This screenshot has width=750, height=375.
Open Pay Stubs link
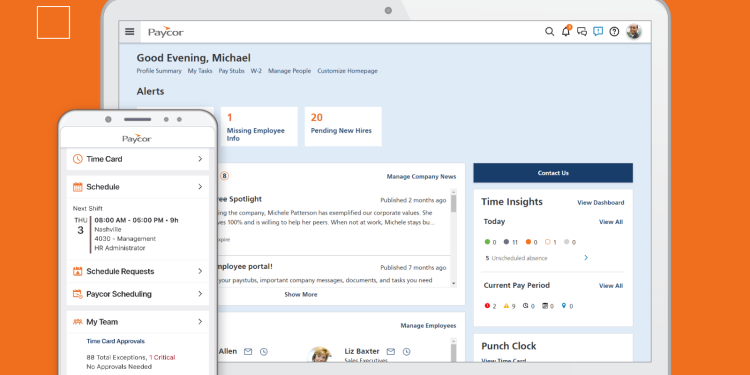[232, 71]
